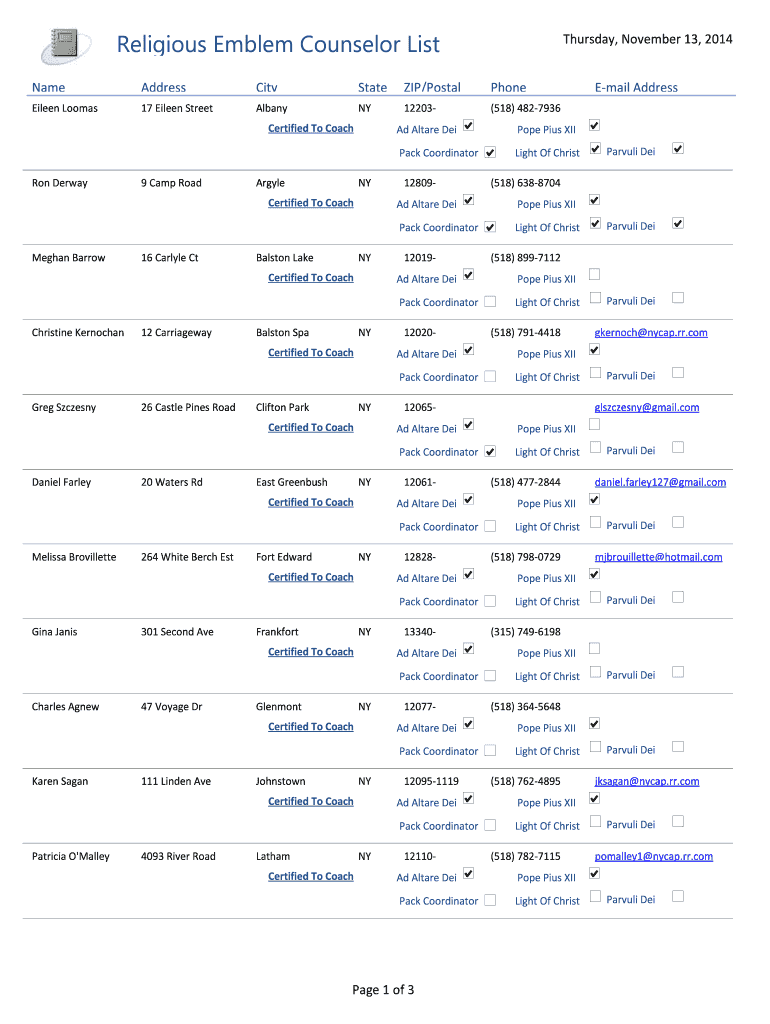The height and width of the screenshot is (1024, 770).
Task: Toggle Greg Szczesny's Pack Coordinator checkbox
Action: point(490,451)
